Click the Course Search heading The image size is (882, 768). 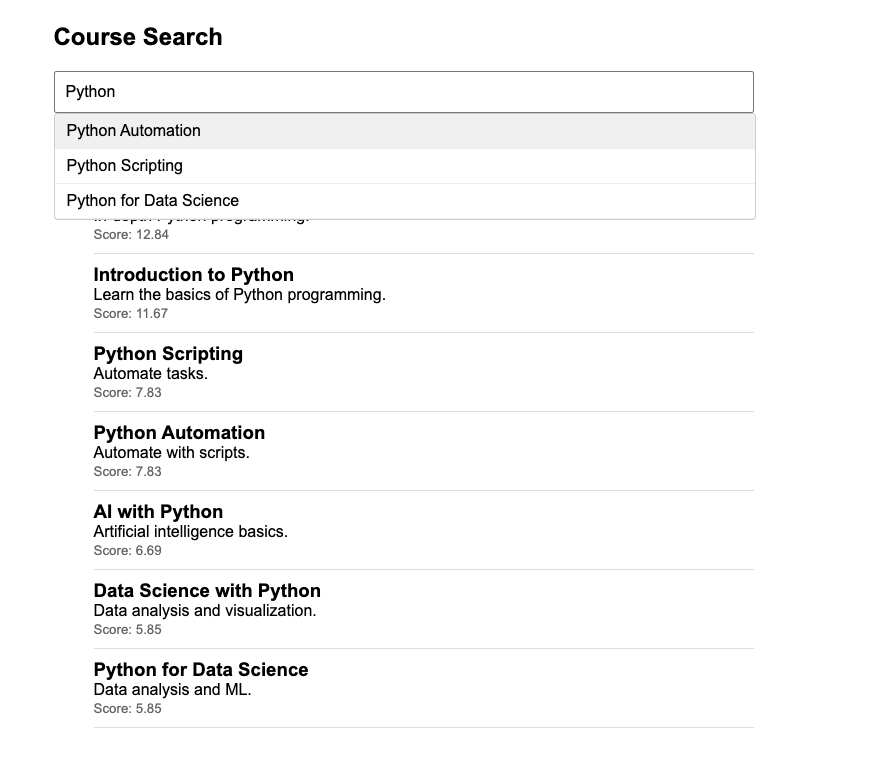pyautogui.click(x=138, y=37)
